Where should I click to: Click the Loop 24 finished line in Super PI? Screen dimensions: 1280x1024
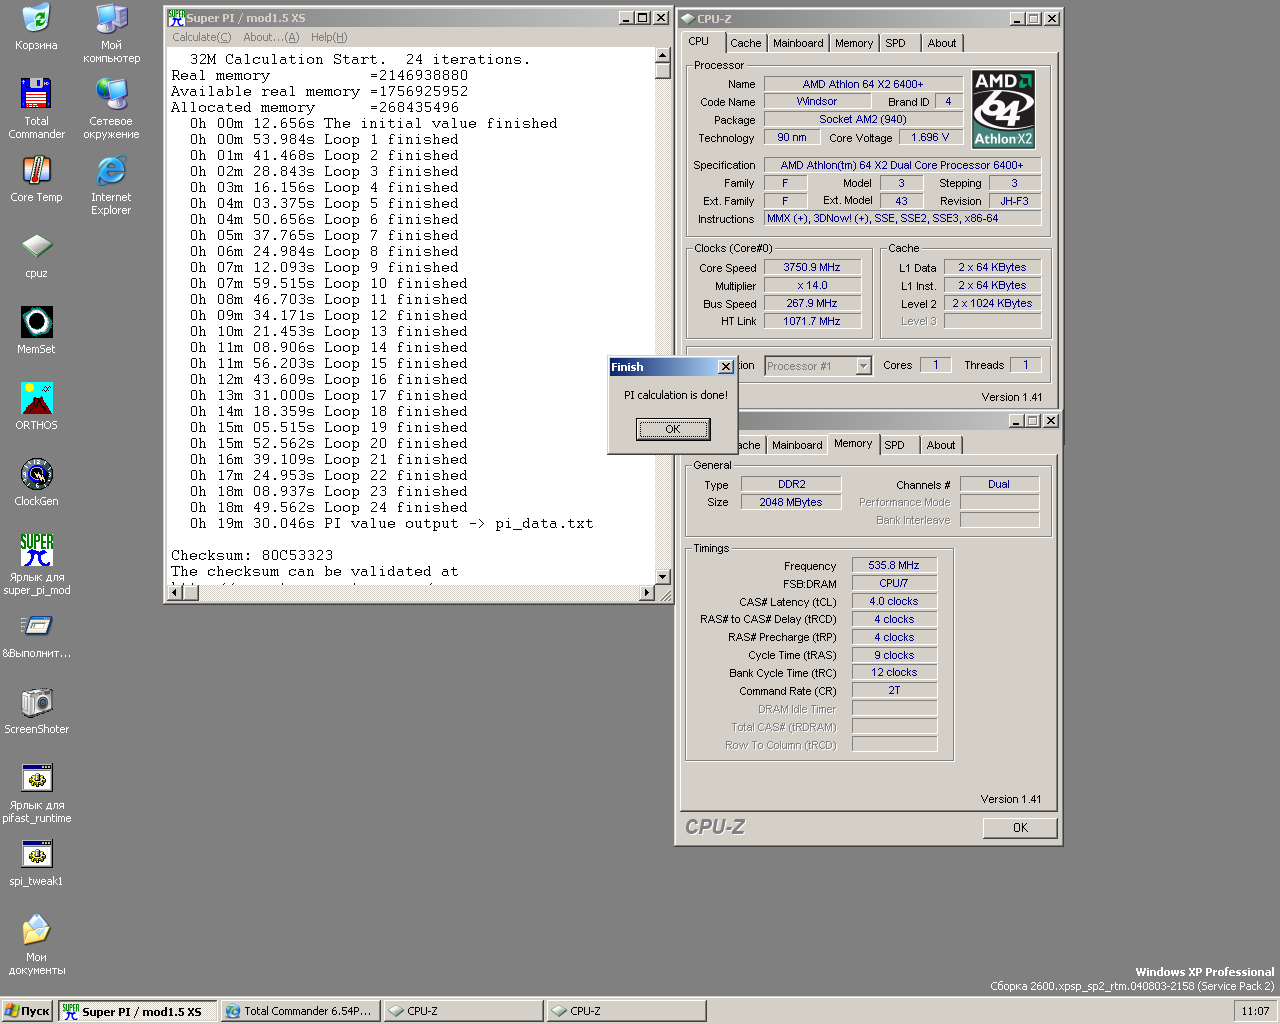(x=328, y=507)
